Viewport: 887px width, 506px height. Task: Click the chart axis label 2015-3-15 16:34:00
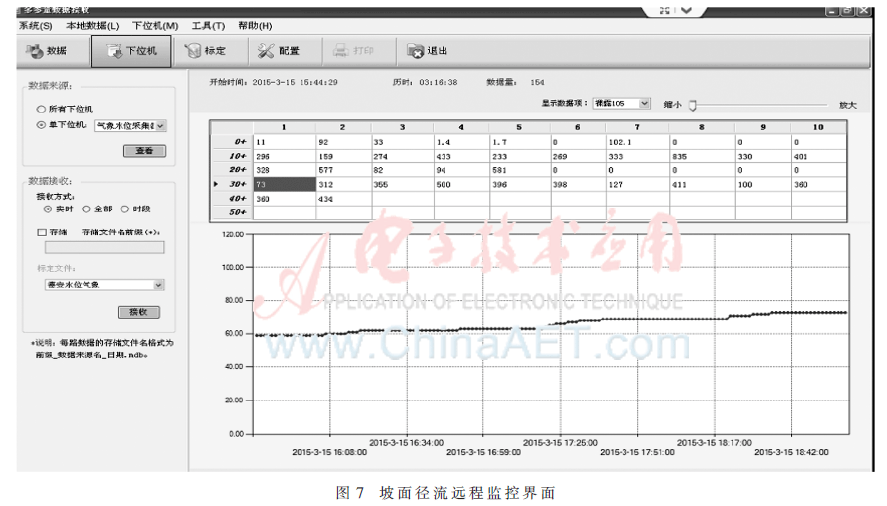(x=406, y=443)
